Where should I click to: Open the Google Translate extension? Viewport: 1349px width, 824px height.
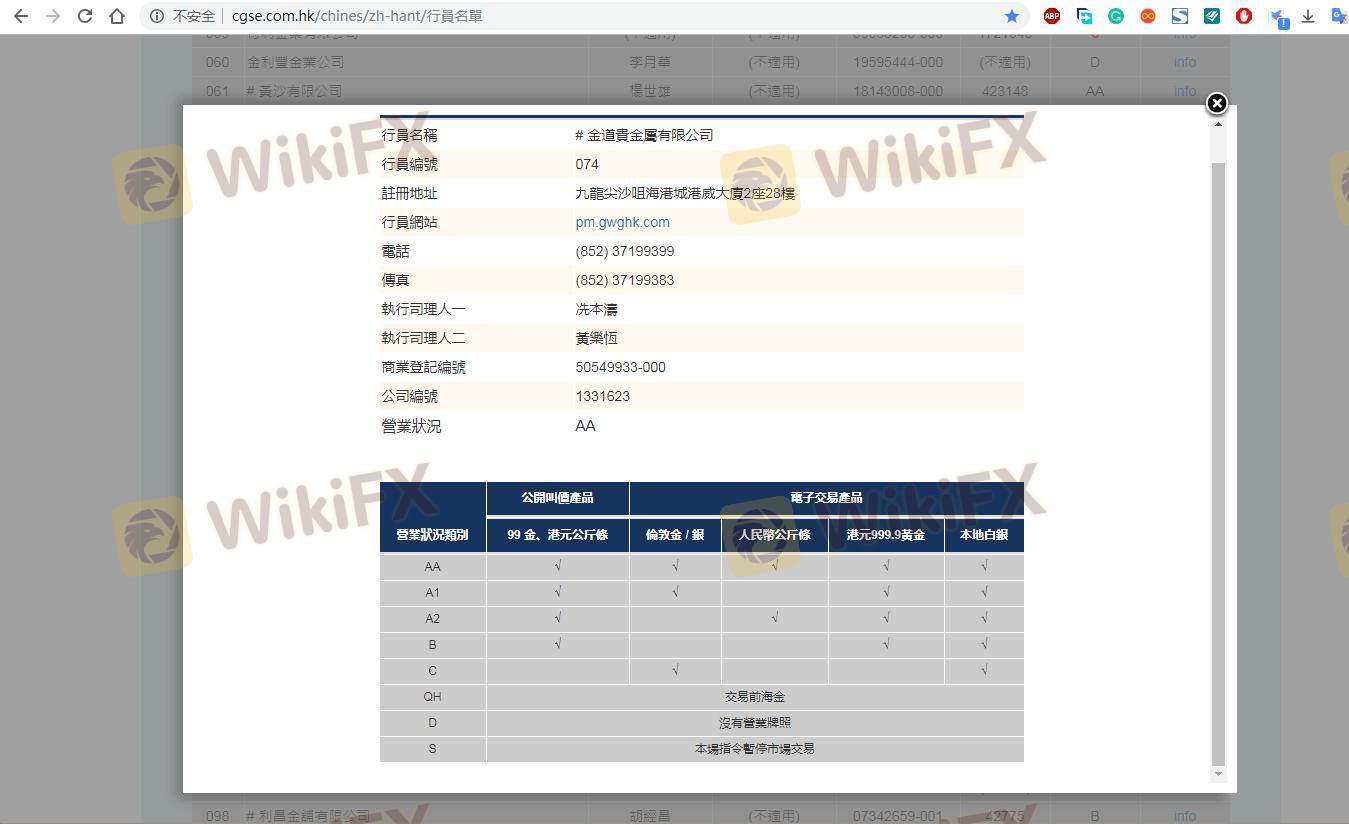coord(1338,16)
